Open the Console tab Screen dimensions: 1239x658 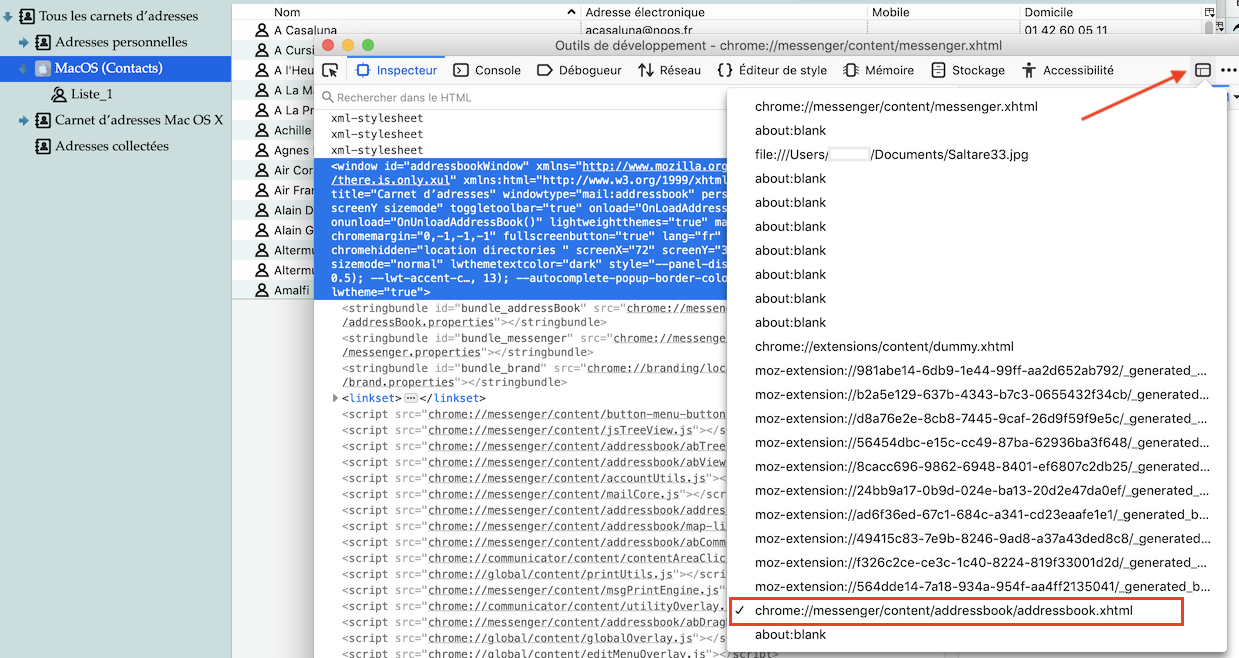pyautogui.click(x=487, y=70)
